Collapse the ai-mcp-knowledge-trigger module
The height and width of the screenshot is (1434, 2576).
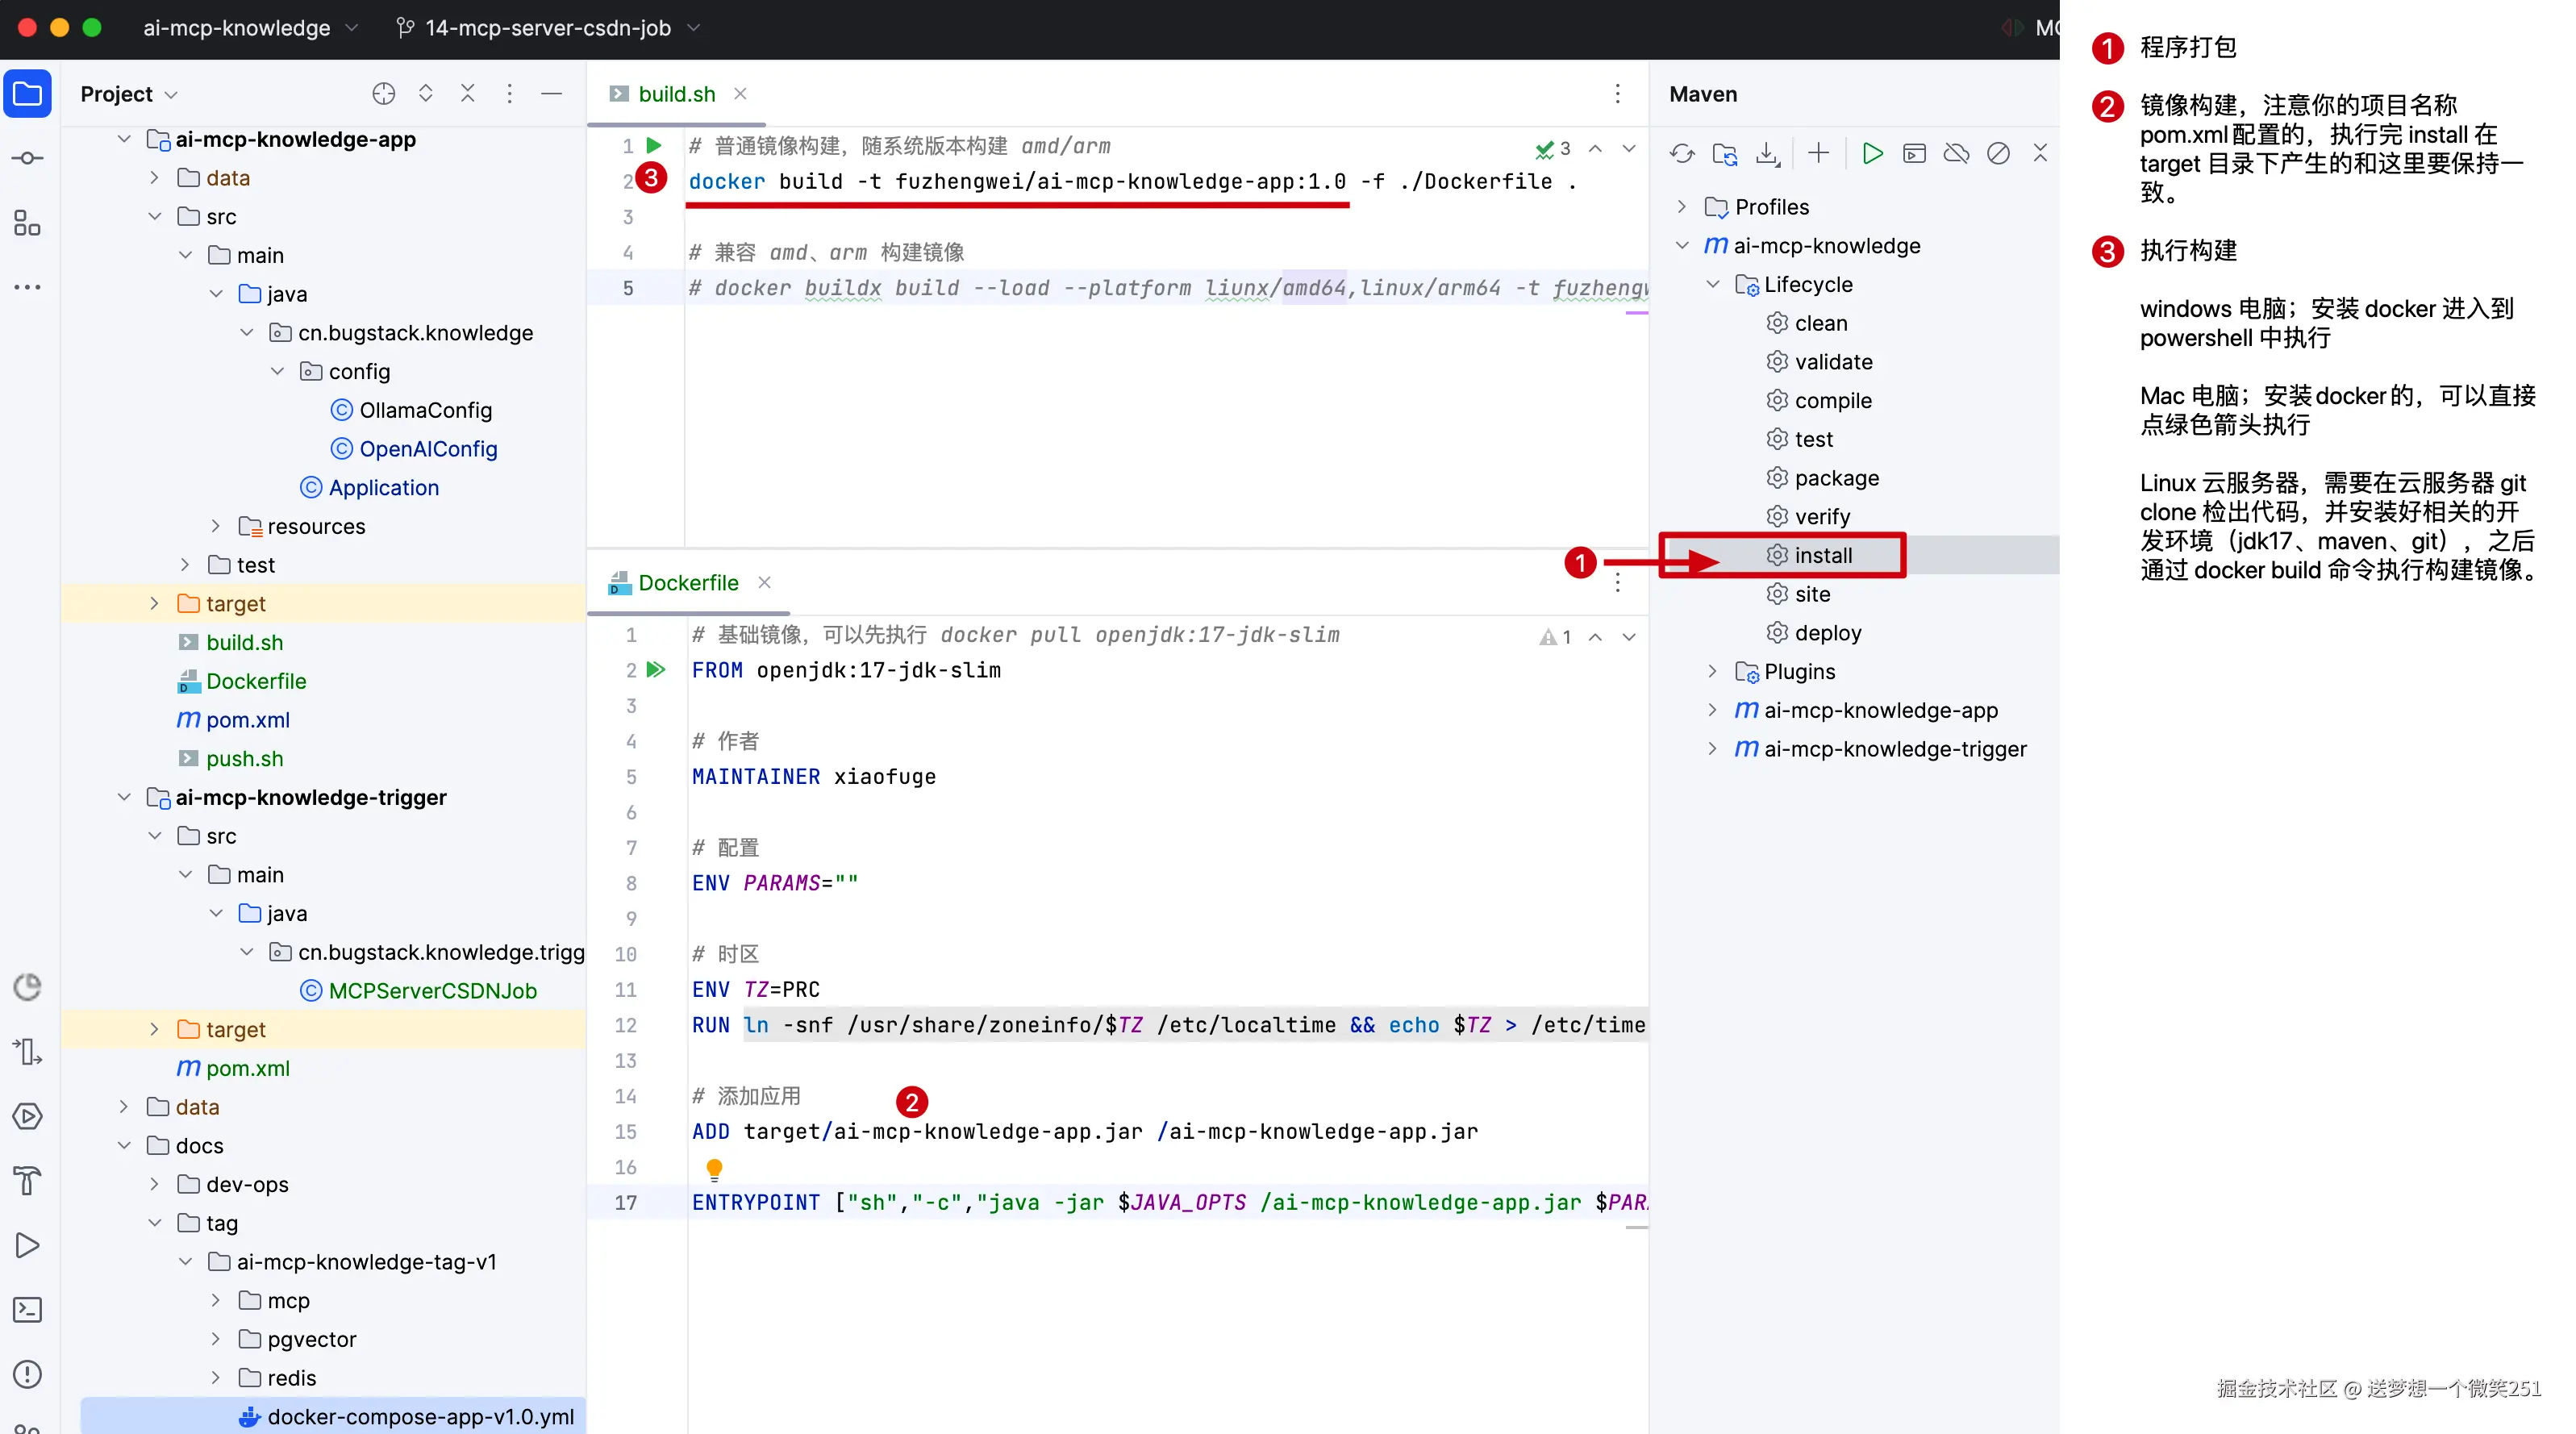[124, 797]
